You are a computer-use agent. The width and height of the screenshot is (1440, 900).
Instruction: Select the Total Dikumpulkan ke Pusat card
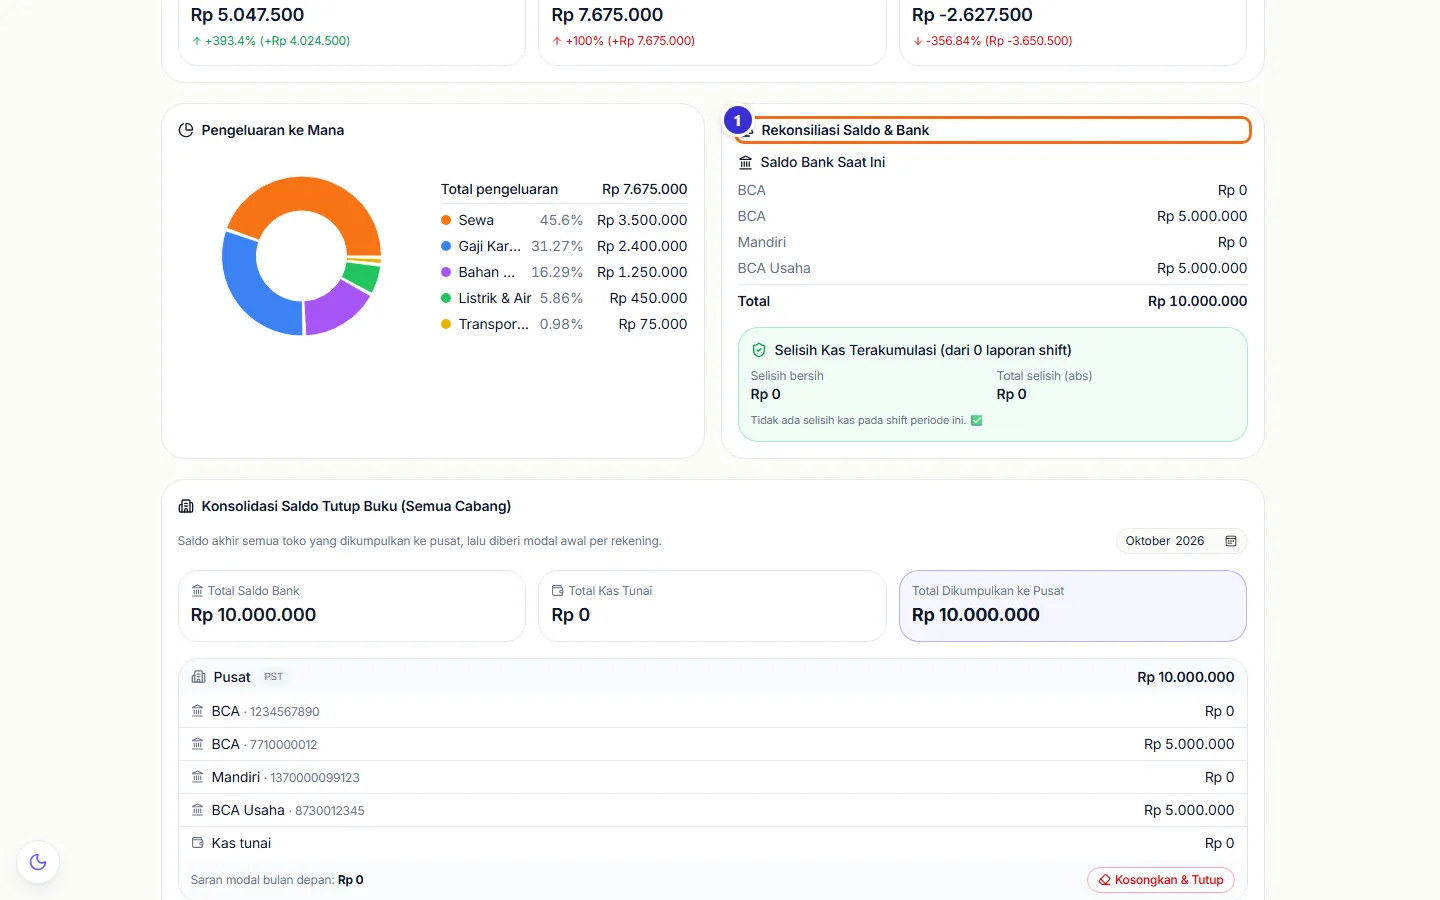pyautogui.click(x=1073, y=606)
